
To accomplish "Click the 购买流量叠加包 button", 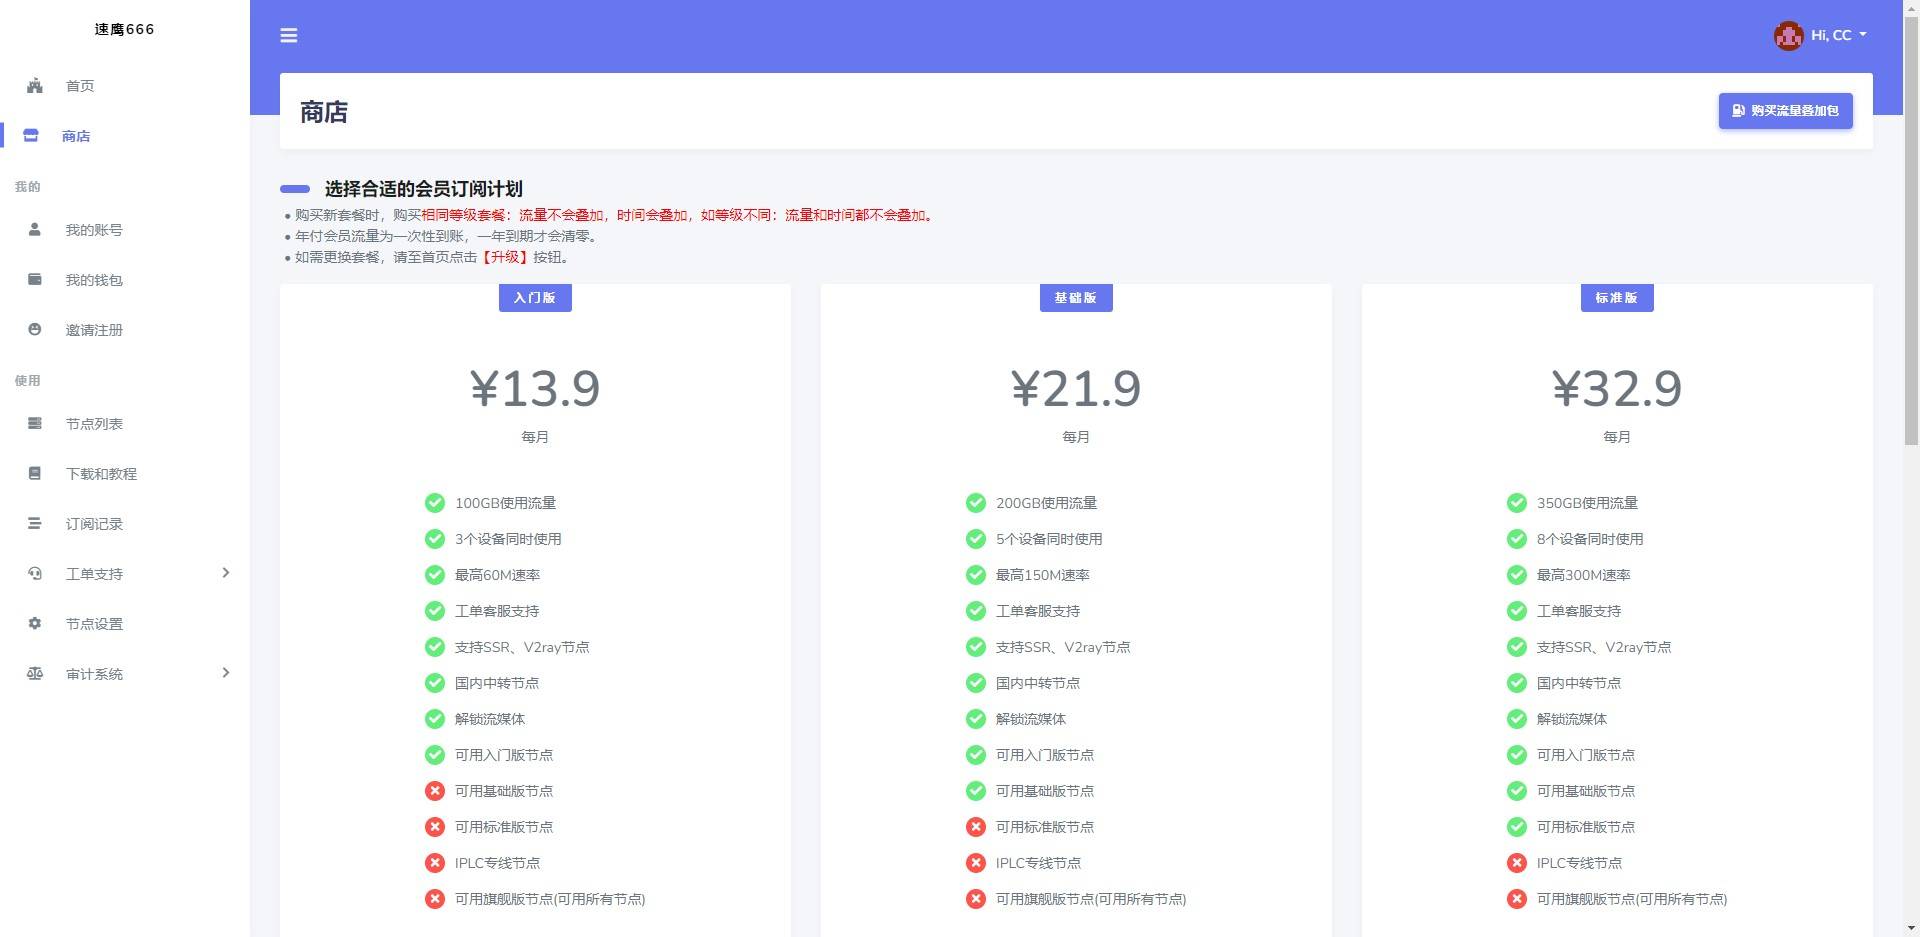I will pyautogui.click(x=1785, y=111).
